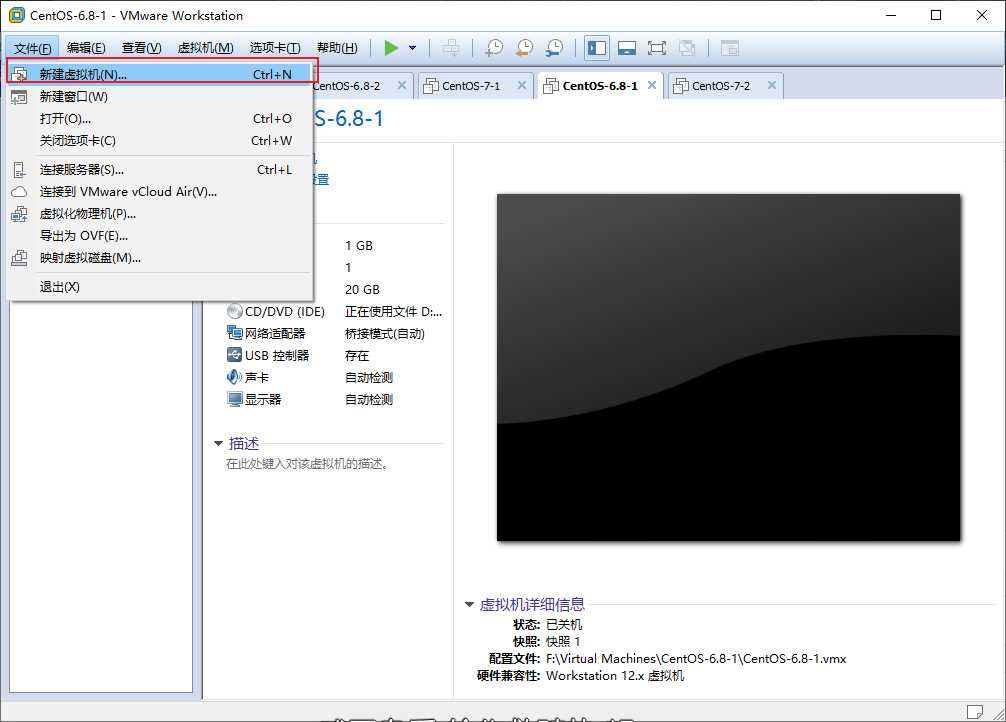Click the description field 在此处键入对该虚拟机的描述

(x=307, y=464)
